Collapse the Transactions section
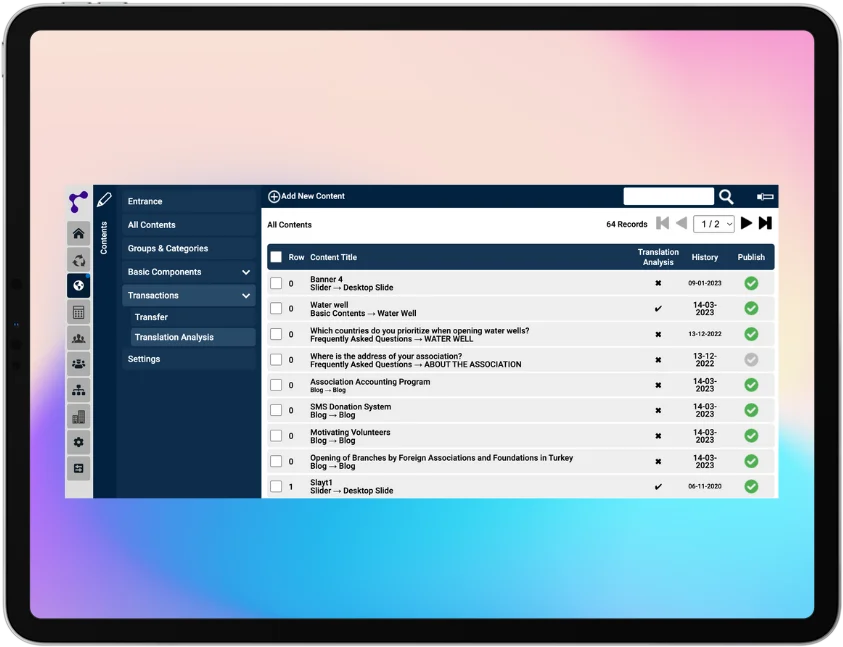The width and height of the screenshot is (843, 647). point(246,295)
